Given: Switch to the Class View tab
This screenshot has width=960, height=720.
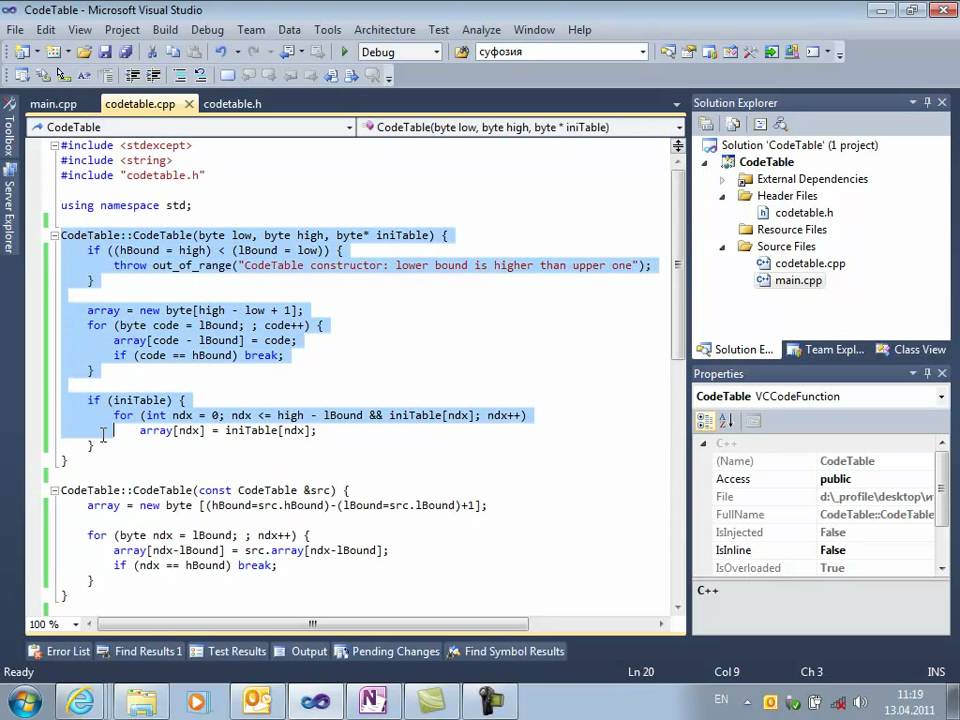Looking at the screenshot, I should [911, 350].
